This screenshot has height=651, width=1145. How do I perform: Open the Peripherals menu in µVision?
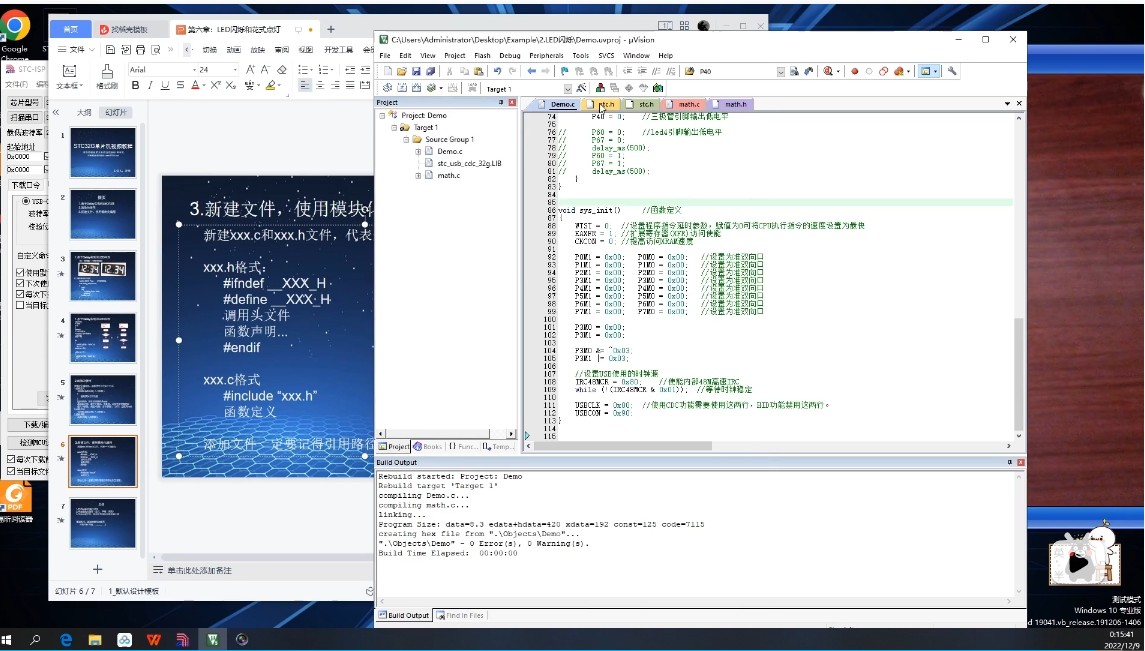point(546,55)
